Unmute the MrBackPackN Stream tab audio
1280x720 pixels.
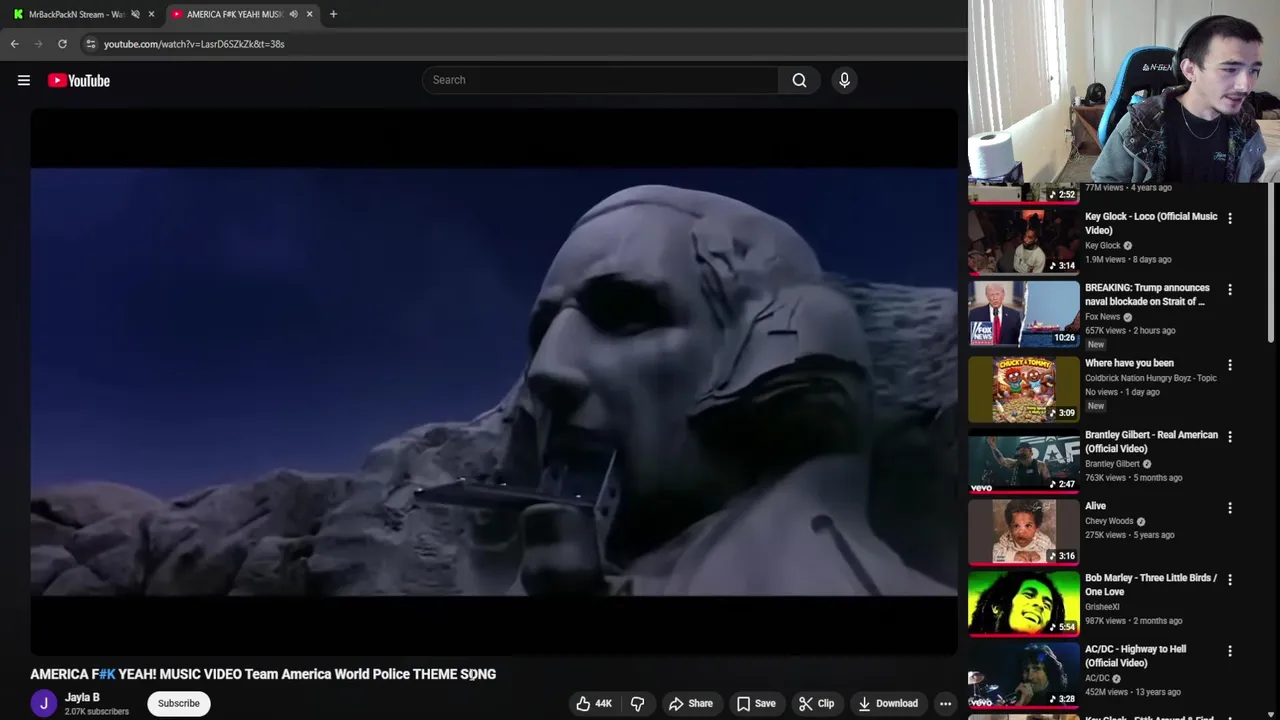[x=135, y=14]
